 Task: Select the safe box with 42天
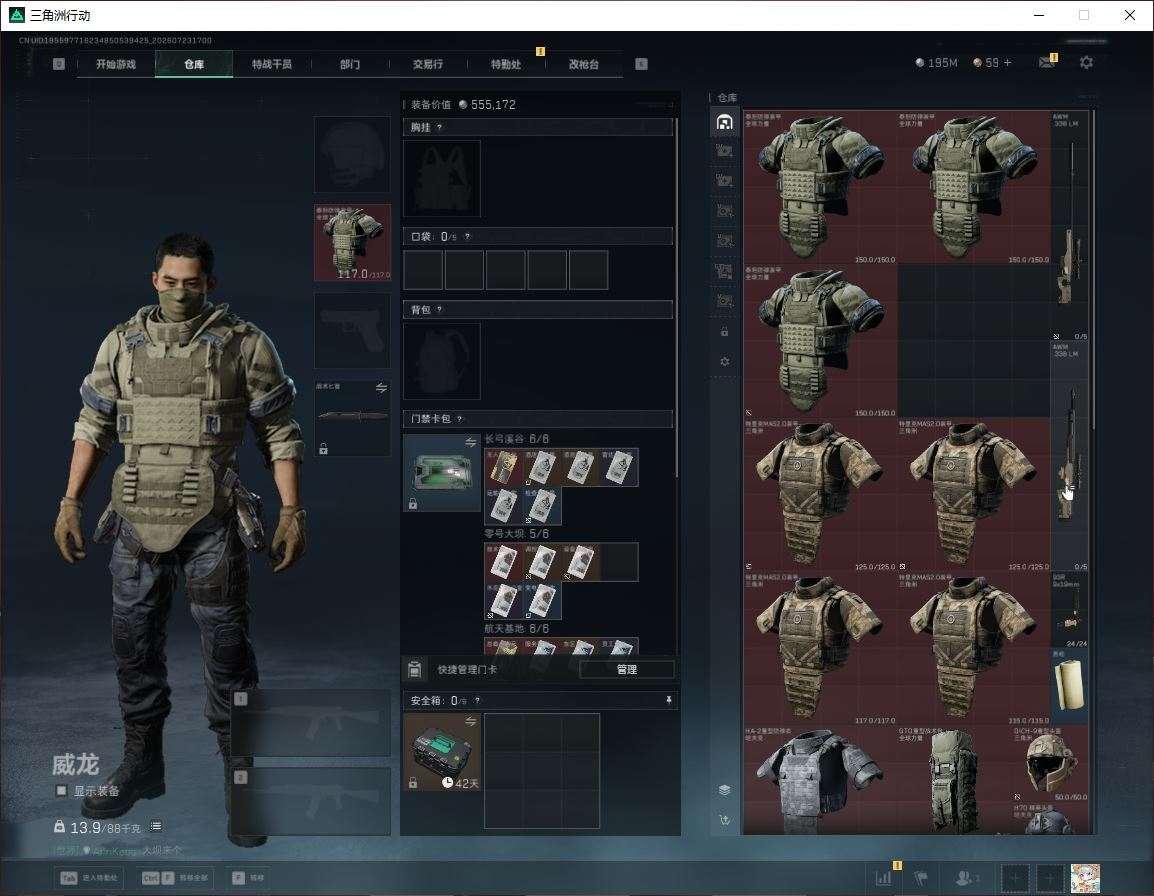[x=442, y=752]
